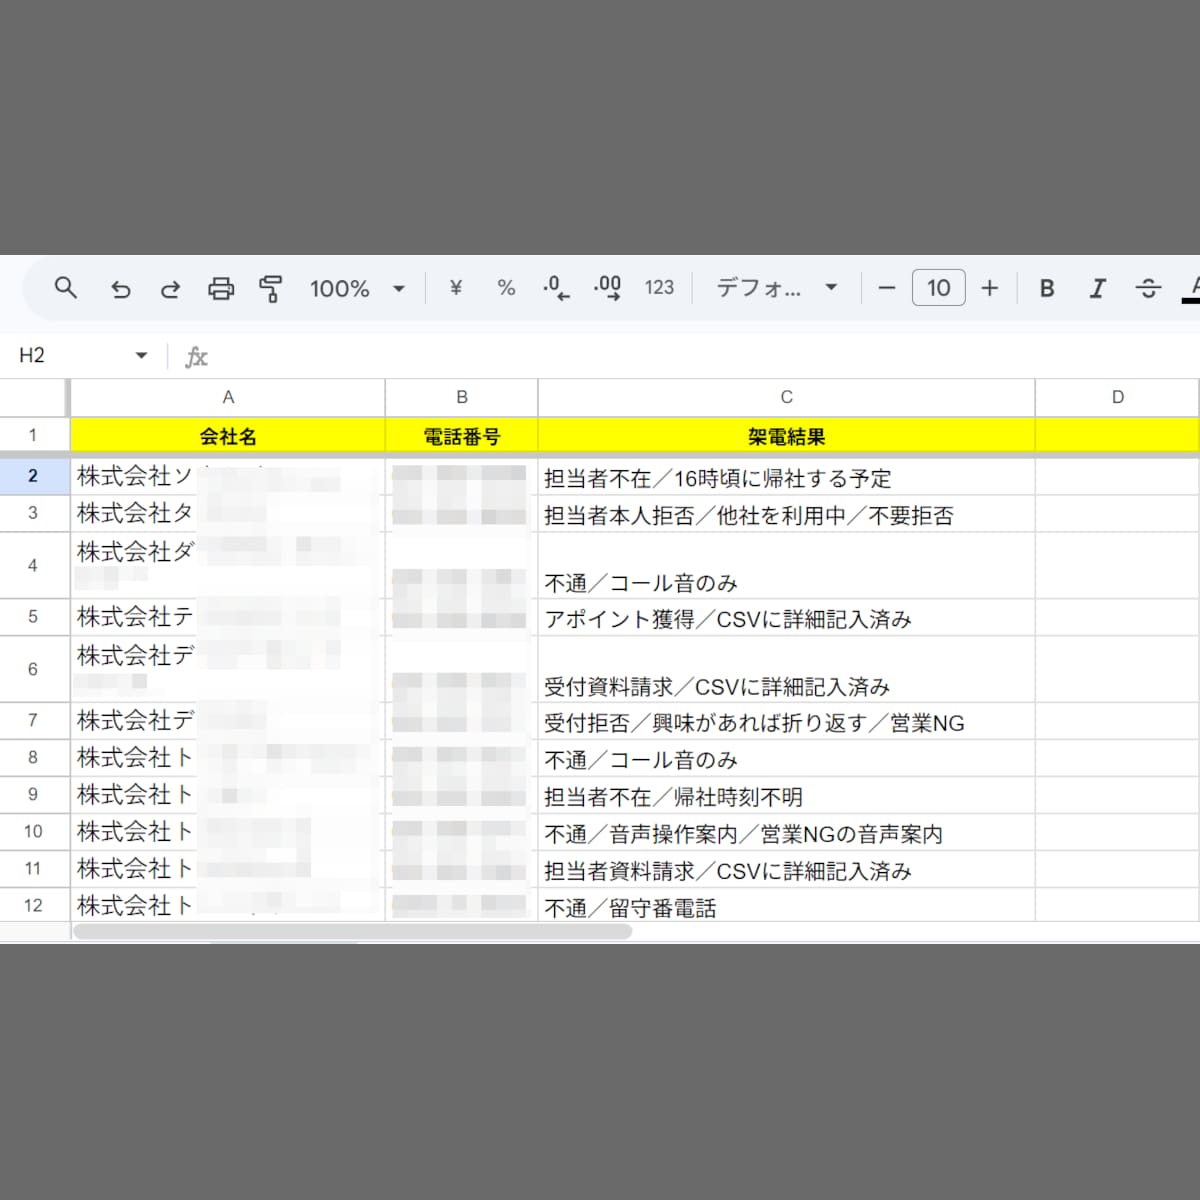
Task: Click the horizontal scrollbar thumb
Action: tap(352, 932)
